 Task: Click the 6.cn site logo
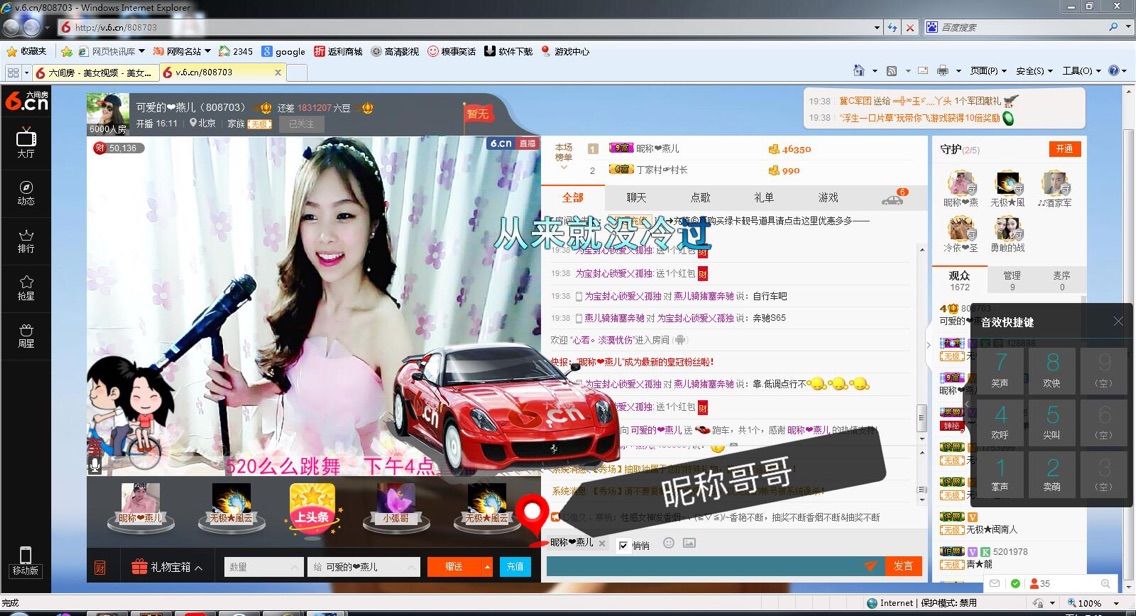[26, 101]
